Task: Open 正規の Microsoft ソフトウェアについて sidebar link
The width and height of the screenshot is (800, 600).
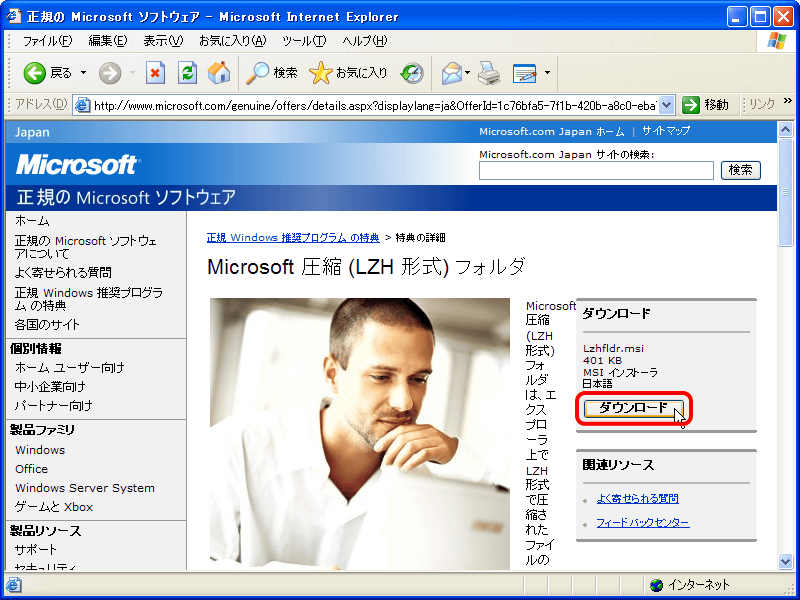Action: [86, 247]
